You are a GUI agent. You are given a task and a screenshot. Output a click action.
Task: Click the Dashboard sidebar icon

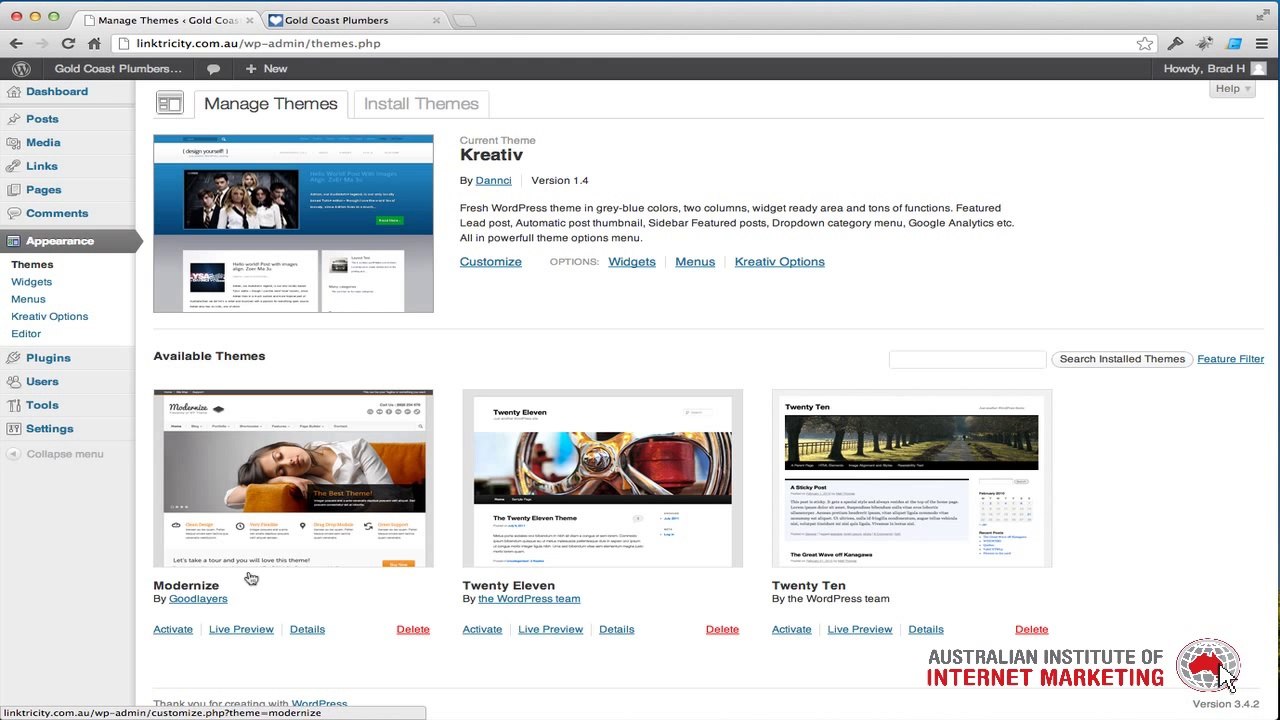(13, 92)
